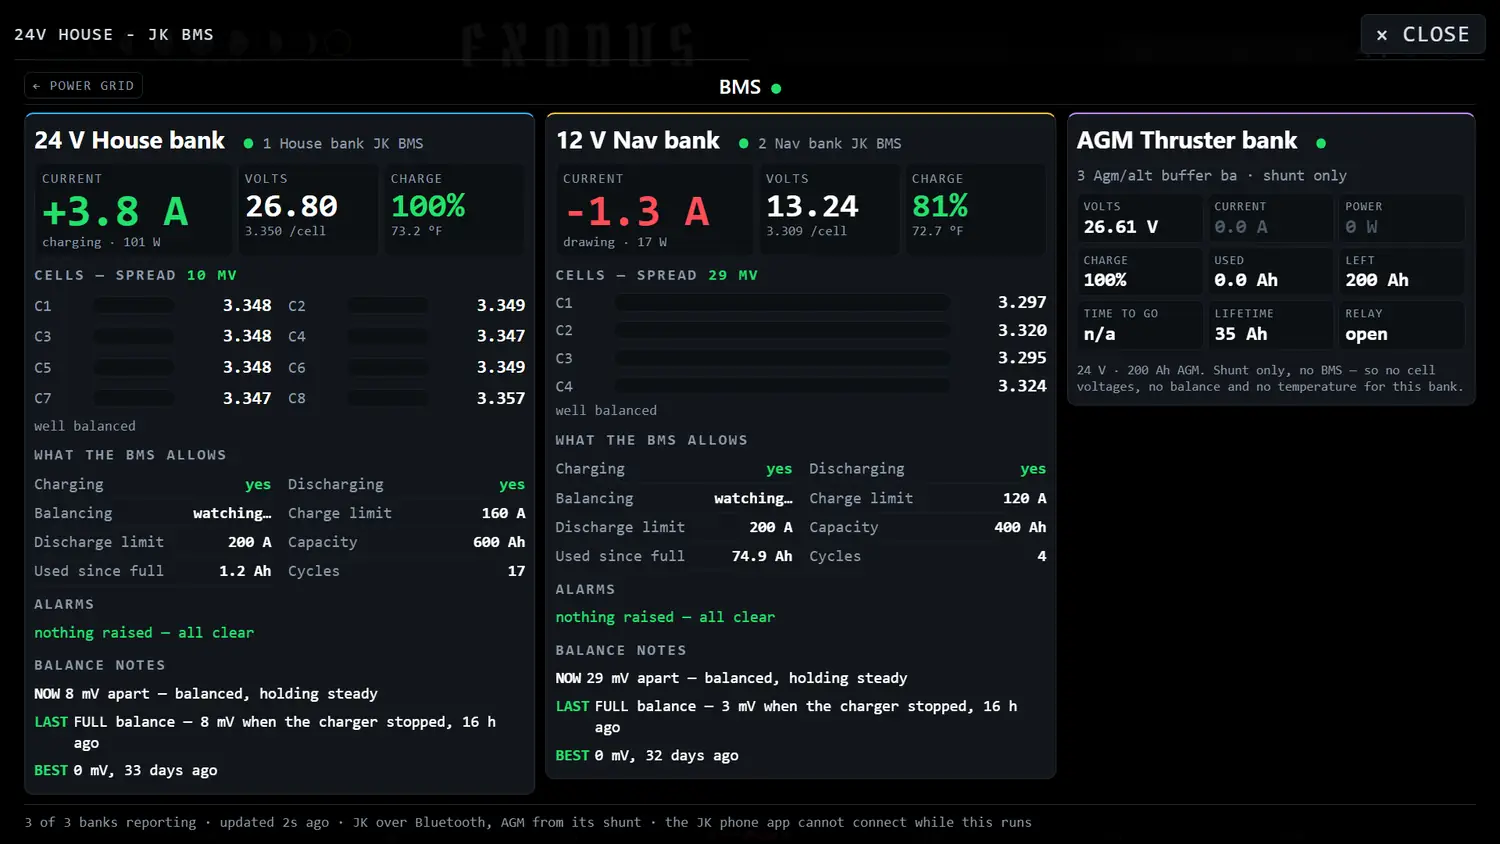Select the 24 V House bank heading
Screen dimensions: 1500x844
(x=130, y=141)
